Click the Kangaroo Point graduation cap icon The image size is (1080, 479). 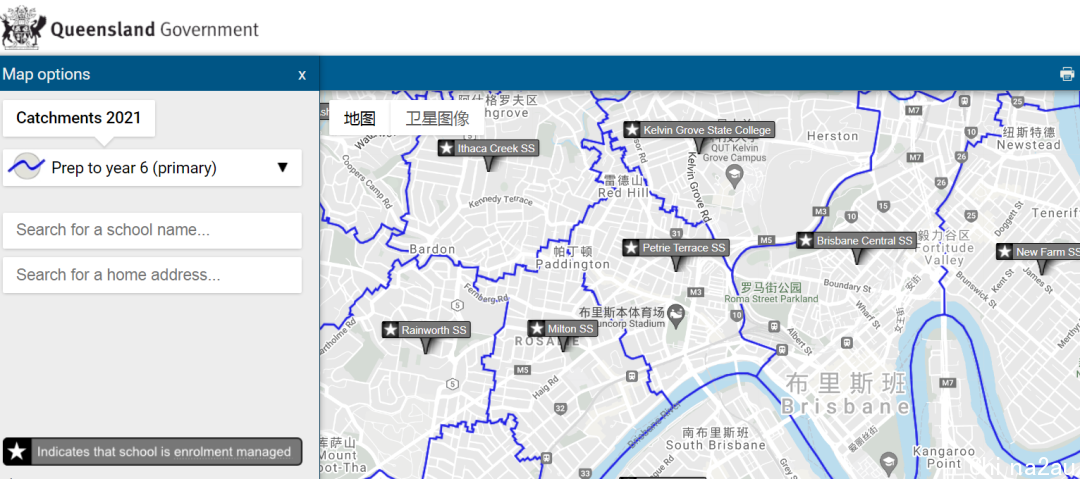pos(889,461)
